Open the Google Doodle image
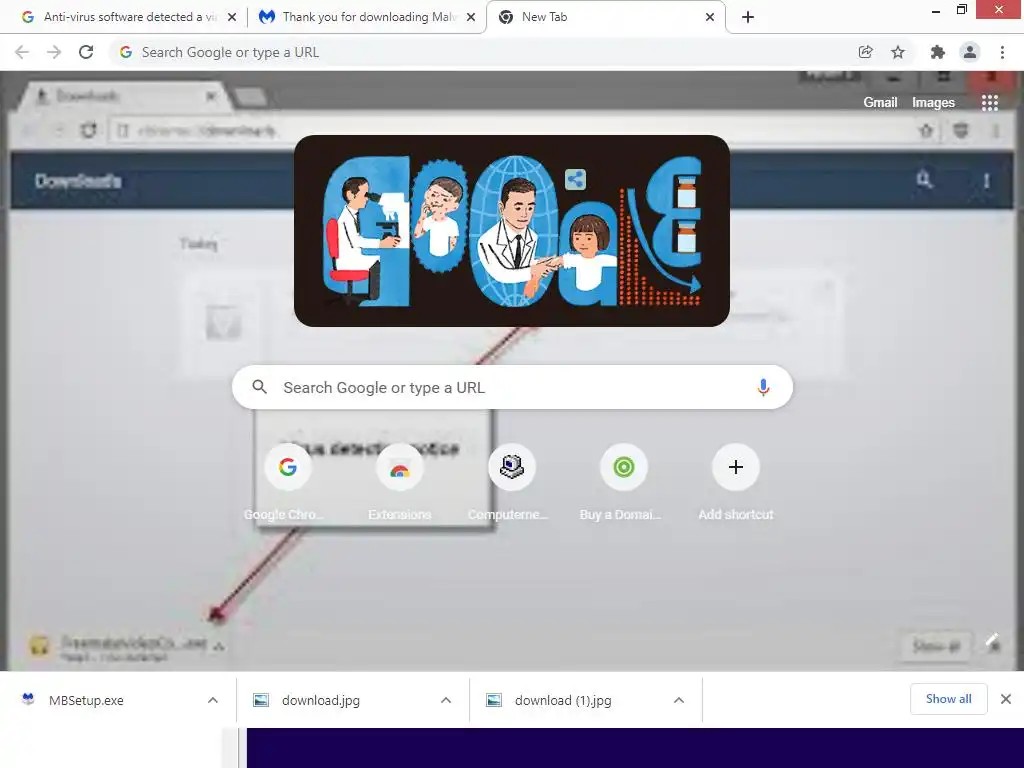This screenshot has width=1024, height=768. (x=511, y=231)
